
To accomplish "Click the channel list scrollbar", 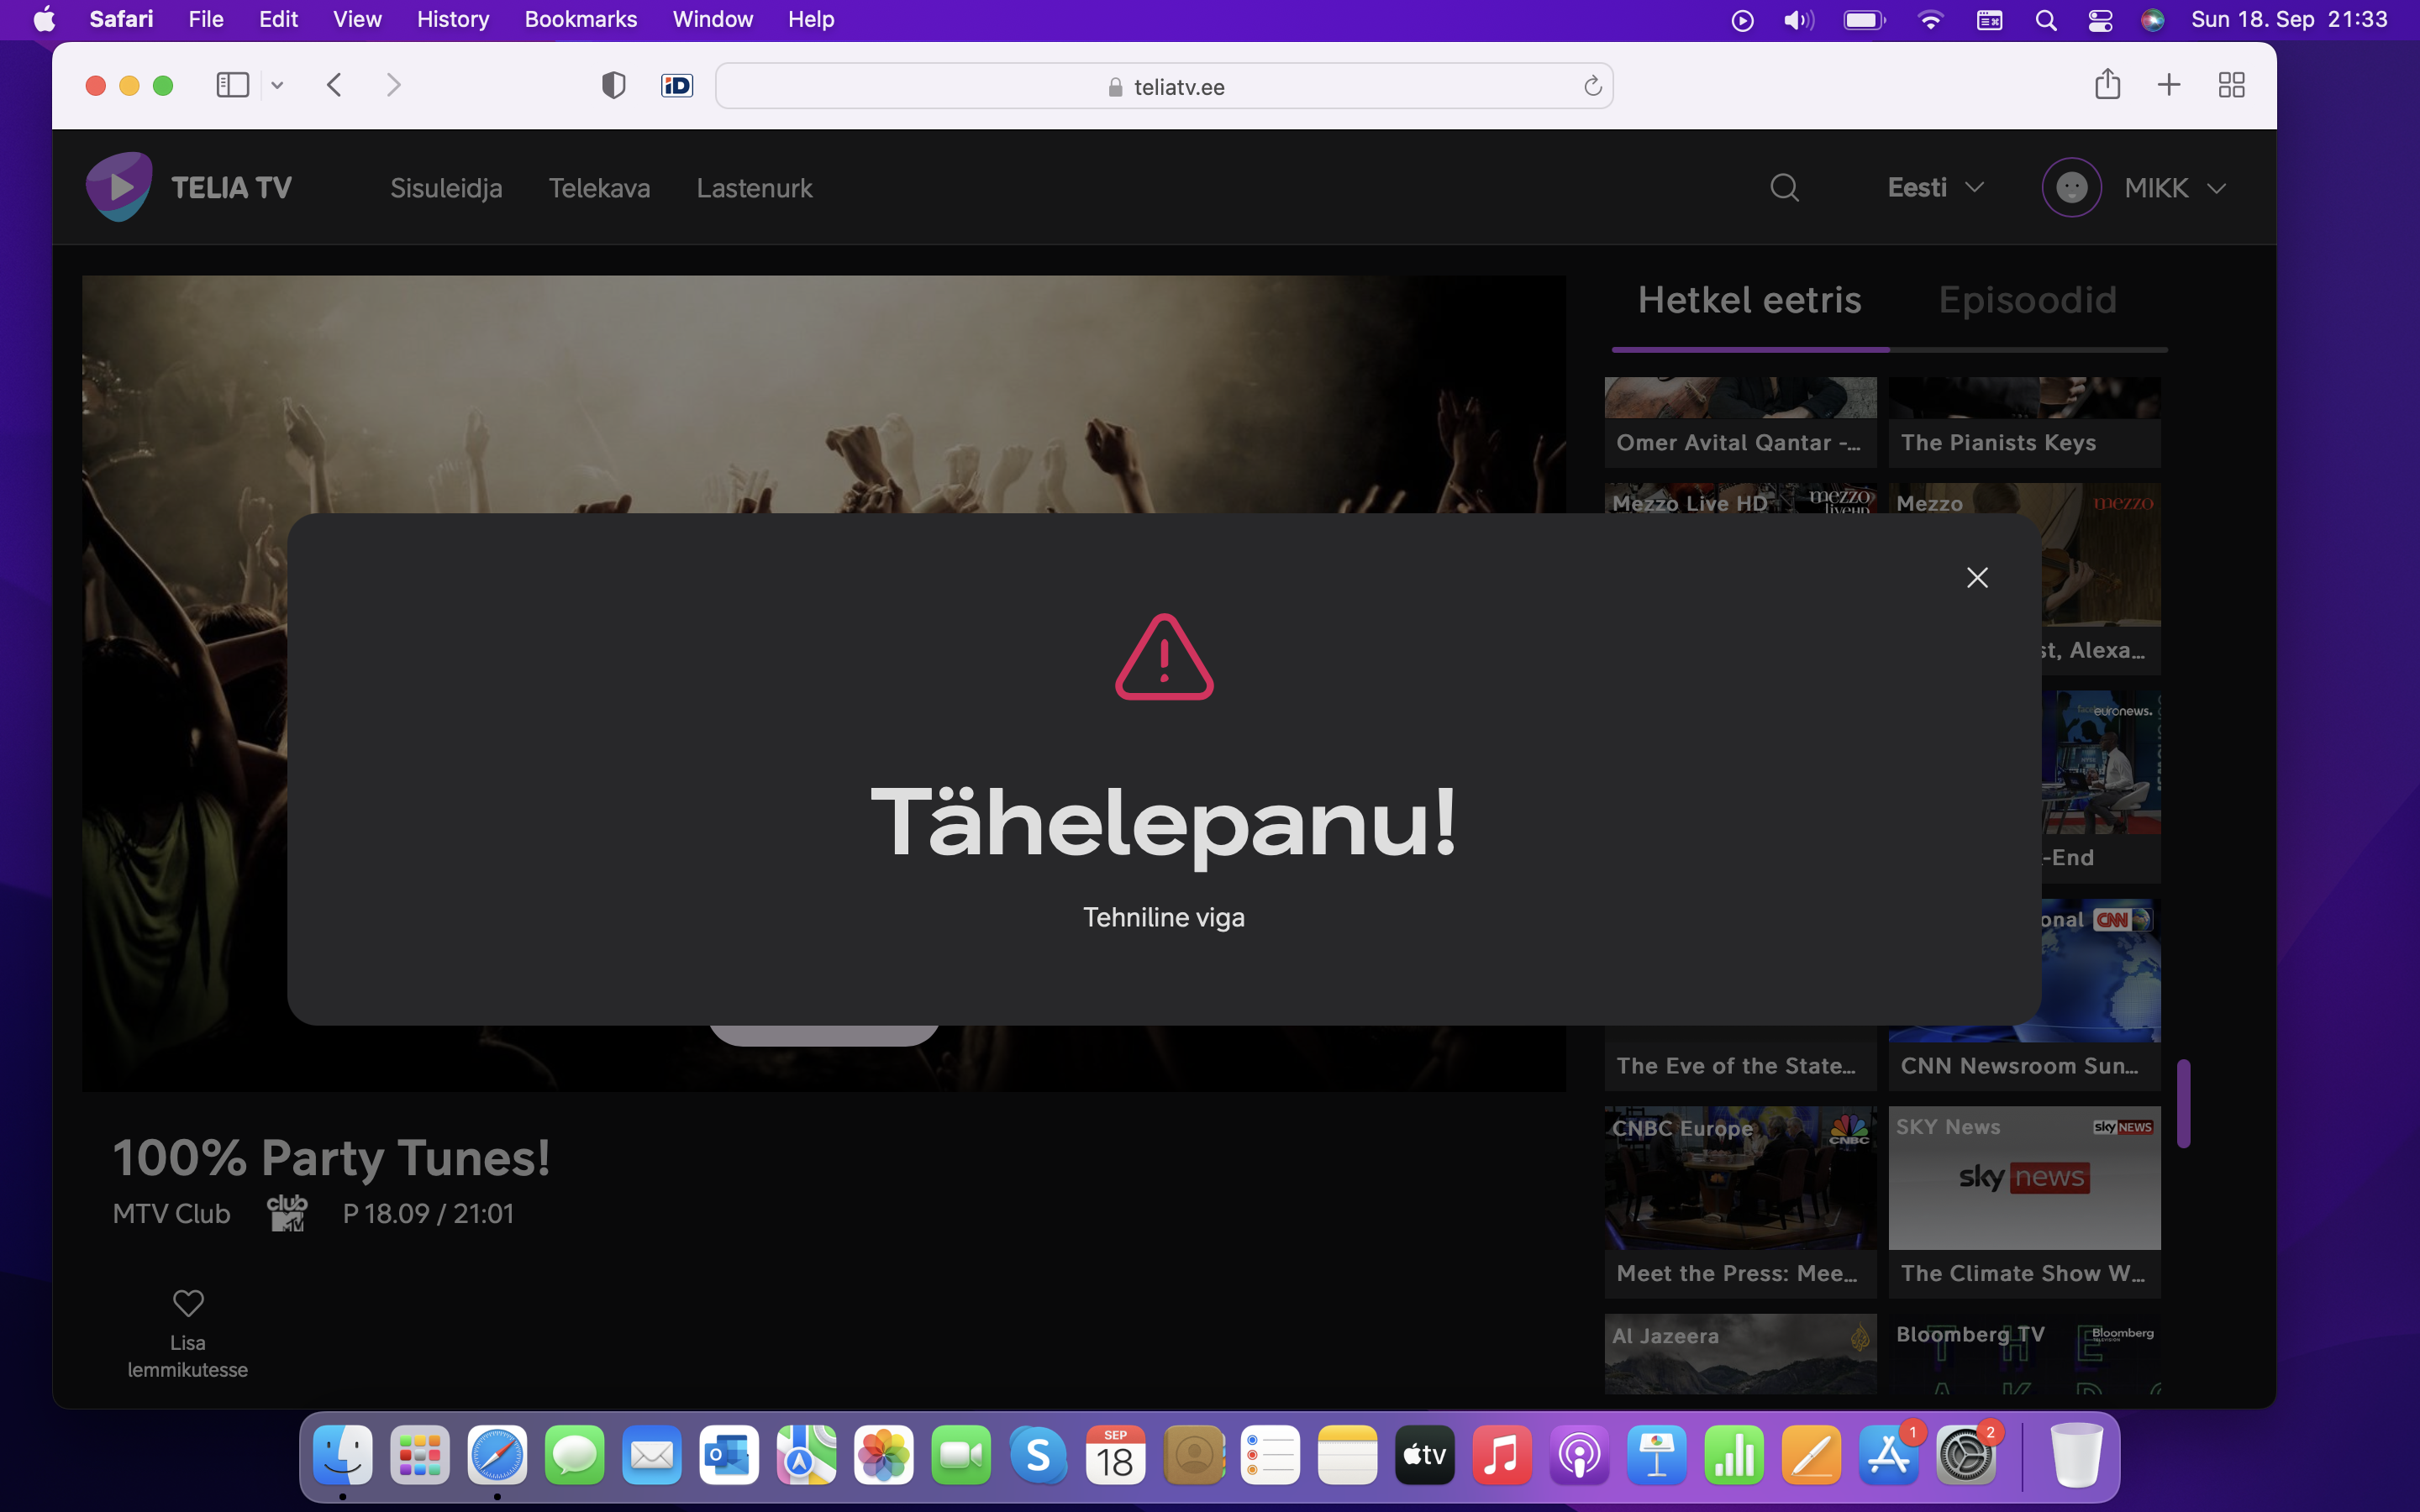I will 2183,1102.
